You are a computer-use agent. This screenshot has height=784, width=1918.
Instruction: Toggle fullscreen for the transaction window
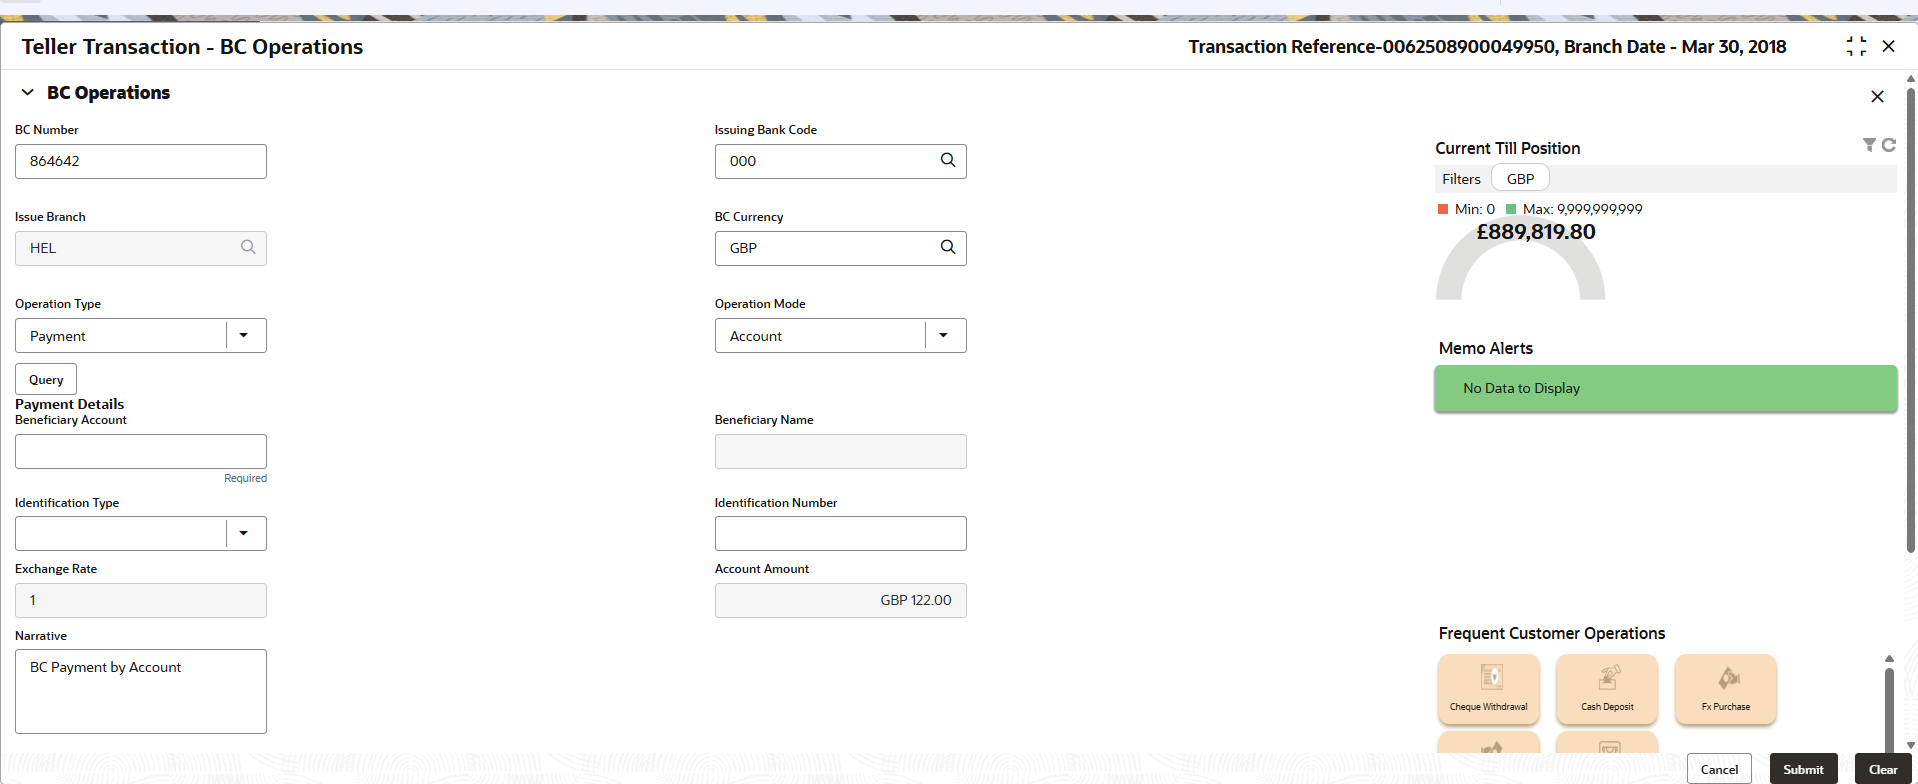pyautogui.click(x=1856, y=46)
